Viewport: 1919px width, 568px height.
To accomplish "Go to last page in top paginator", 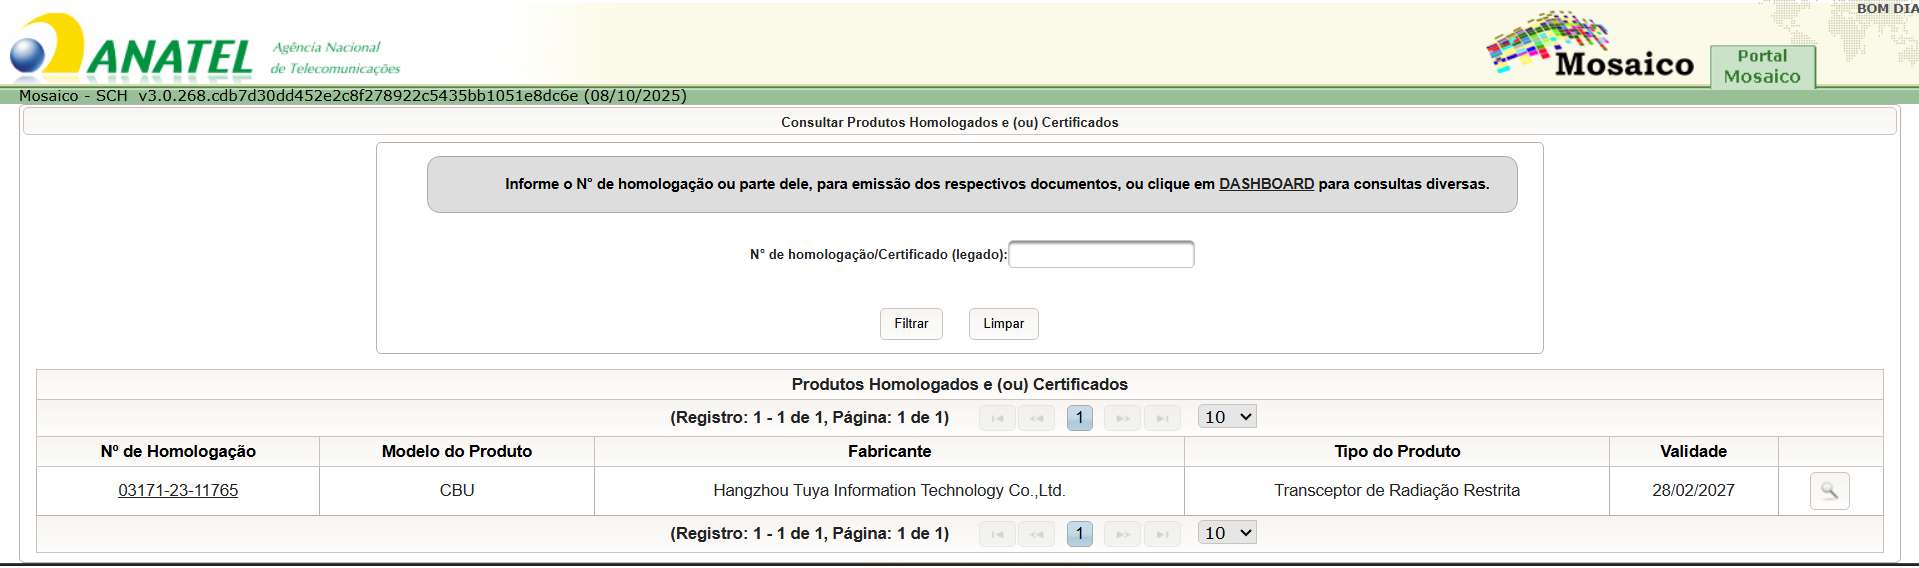I will [x=1162, y=418].
